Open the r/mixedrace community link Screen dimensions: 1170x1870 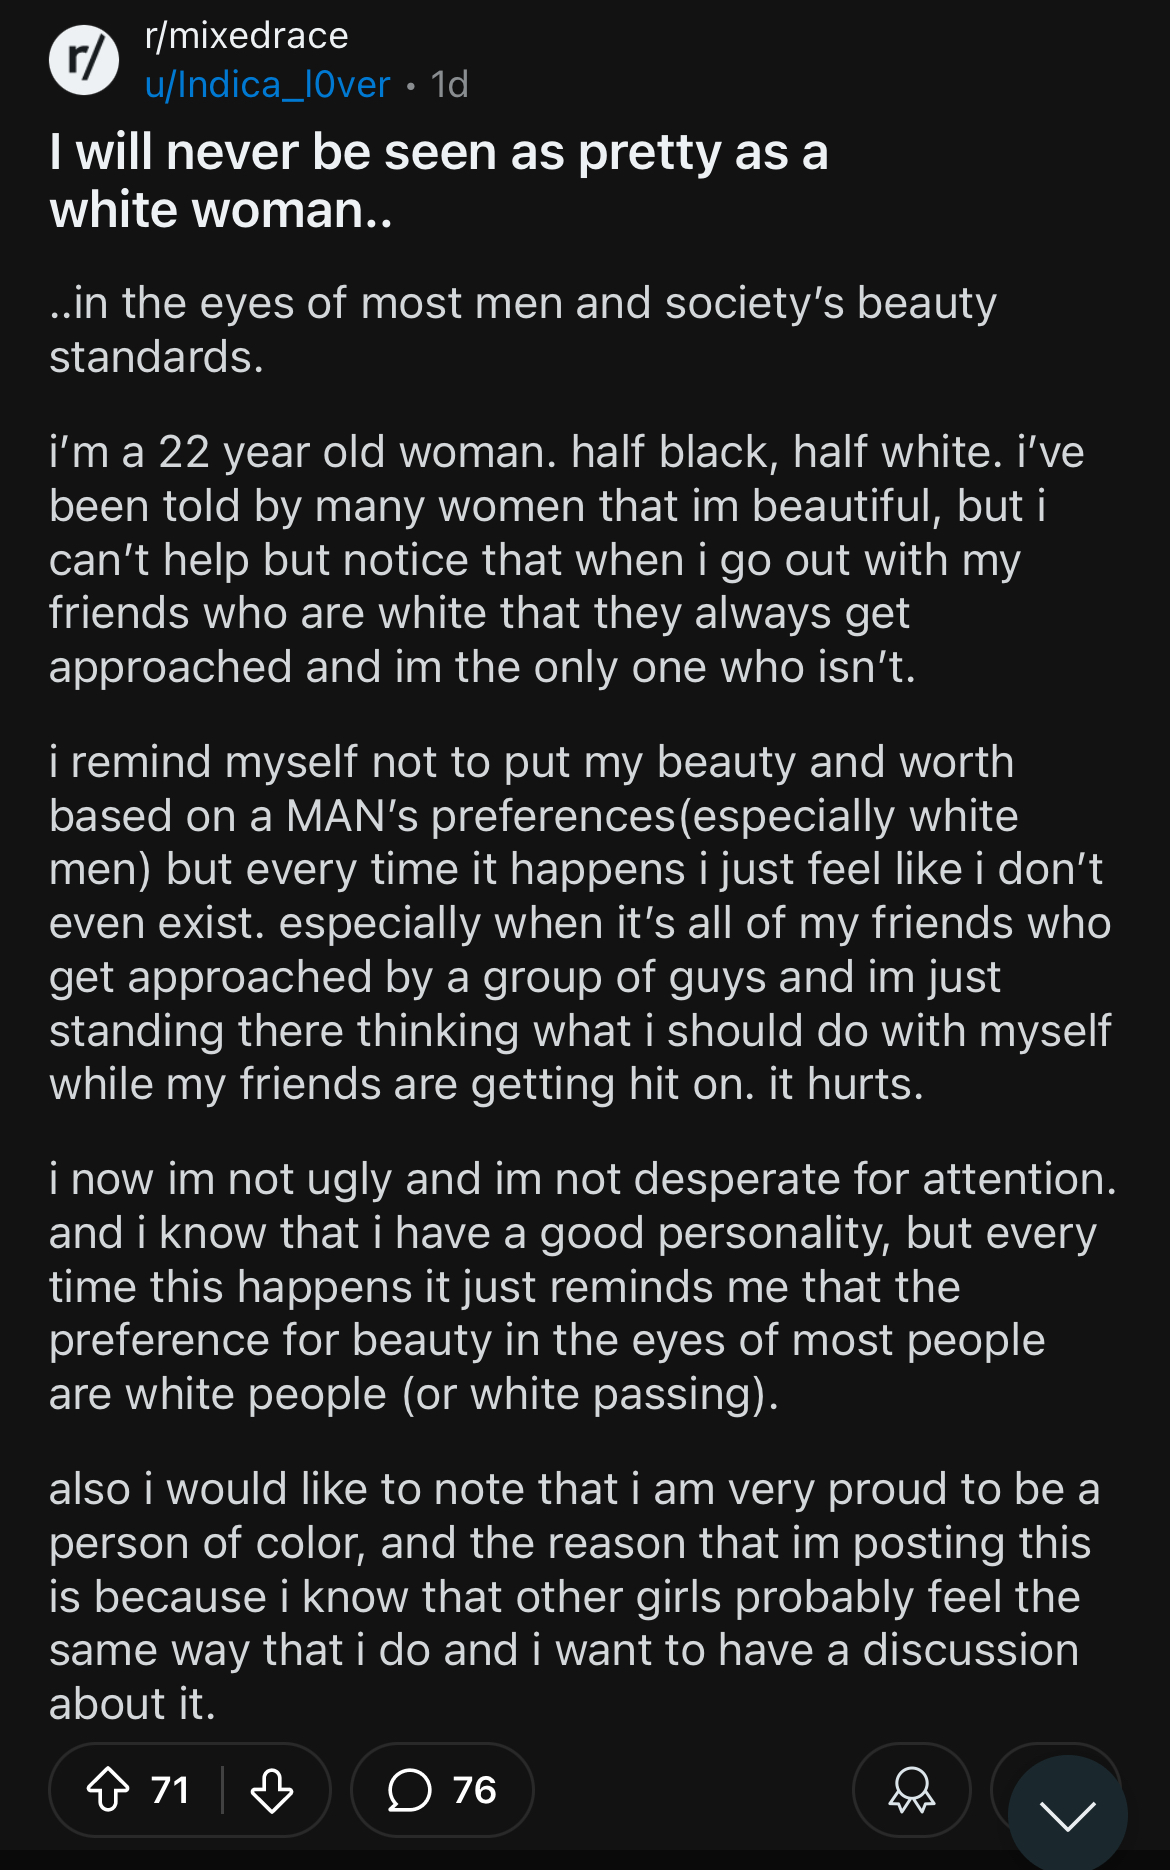246,36
